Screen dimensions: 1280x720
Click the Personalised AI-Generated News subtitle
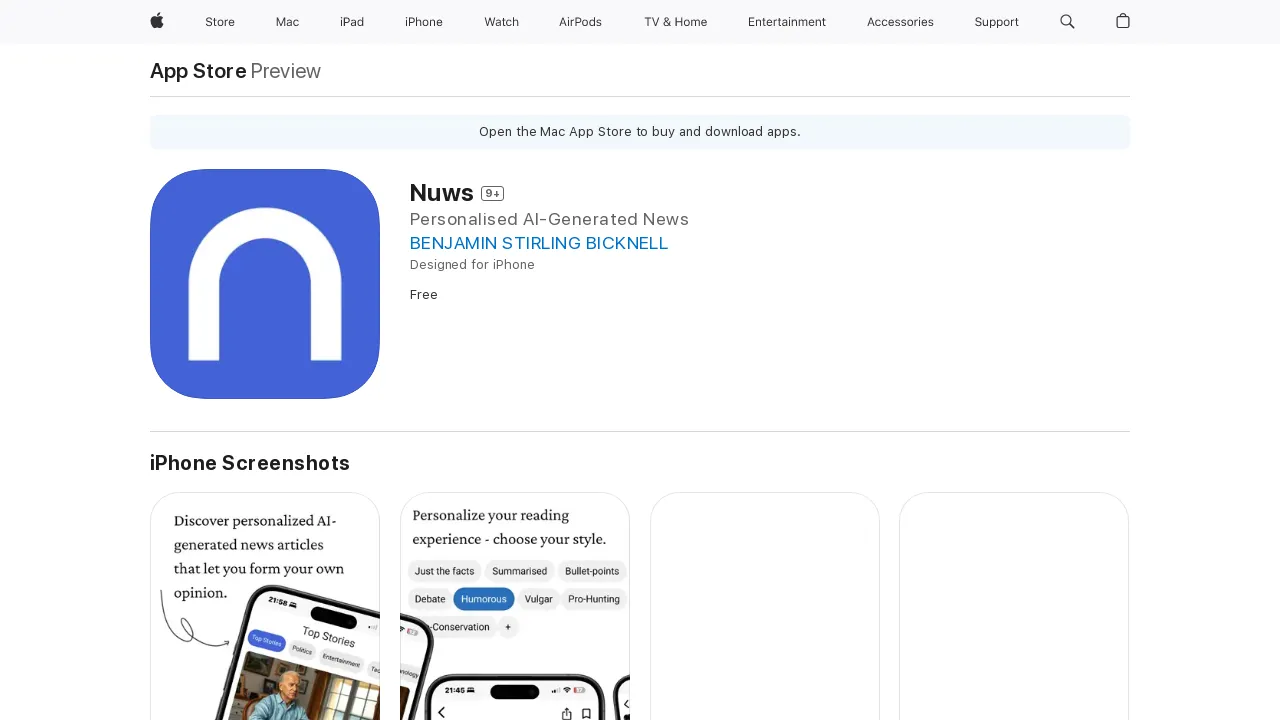coord(549,219)
